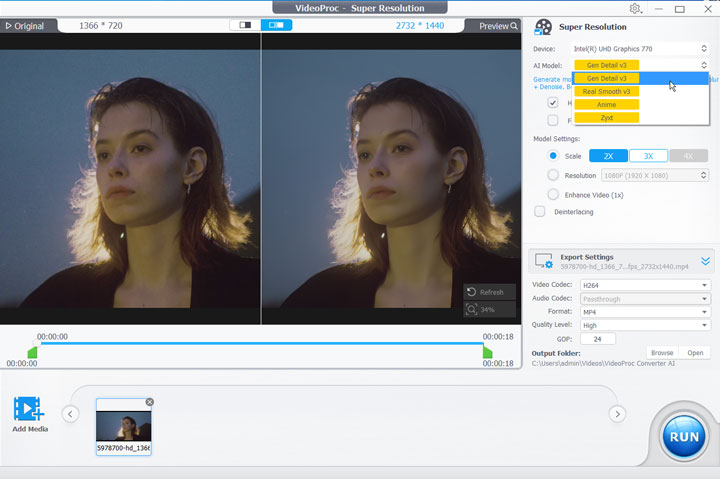The width and height of the screenshot is (720, 479).
Task: Click the Add Media icon
Action: (29, 409)
